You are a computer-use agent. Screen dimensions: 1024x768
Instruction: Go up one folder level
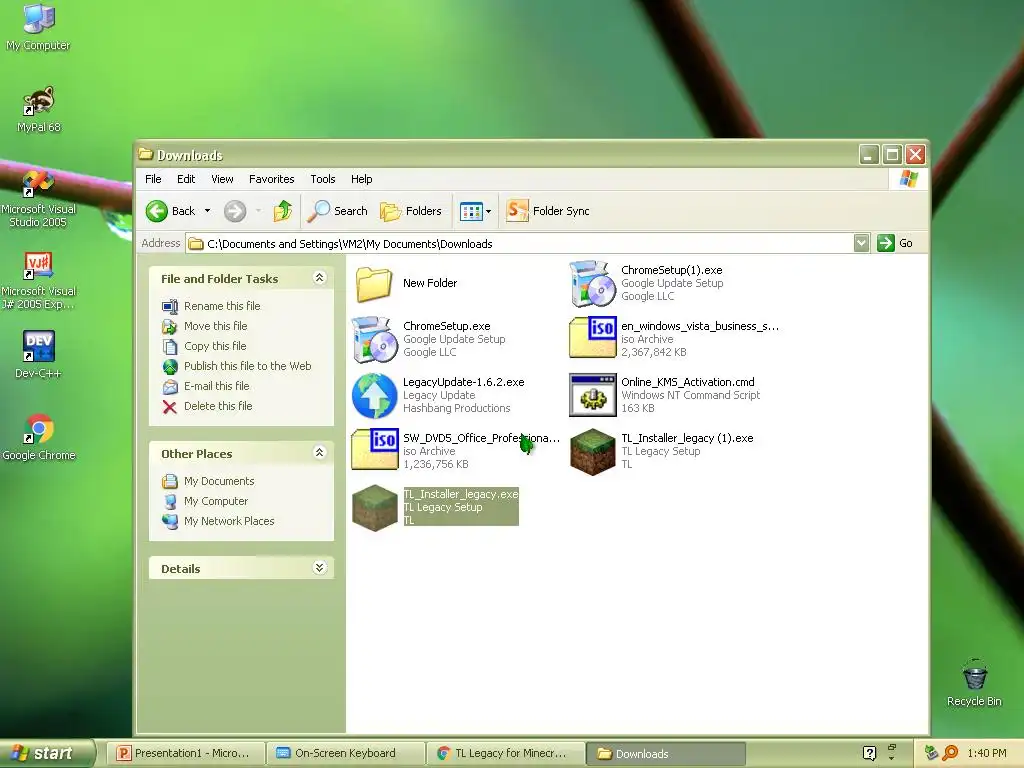[x=282, y=211]
